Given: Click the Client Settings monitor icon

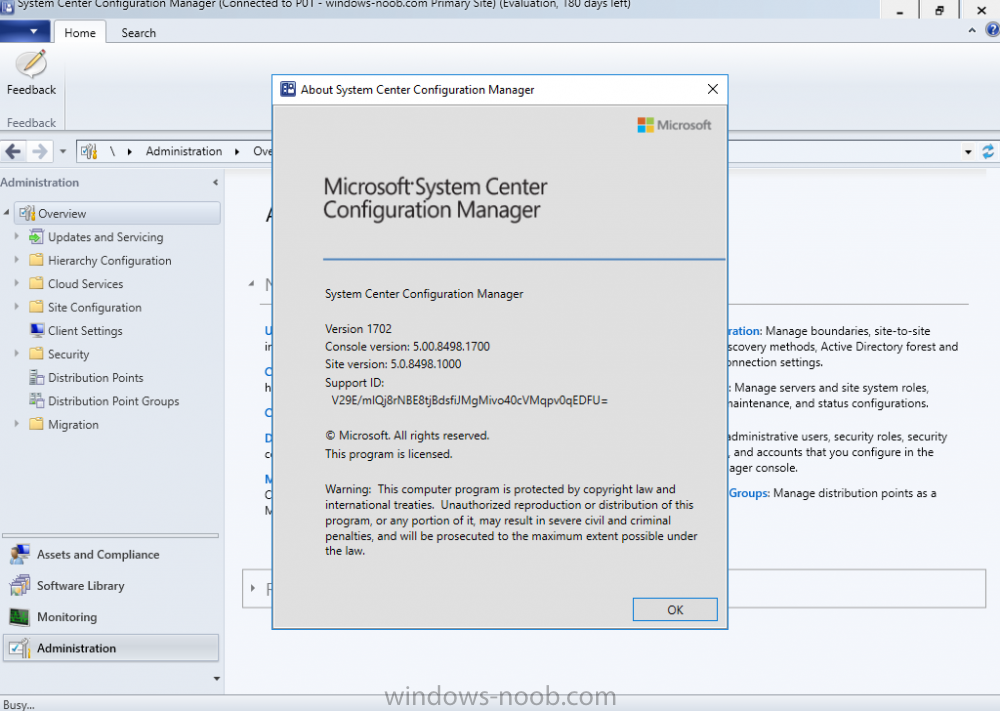Looking at the screenshot, I should (36, 330).
